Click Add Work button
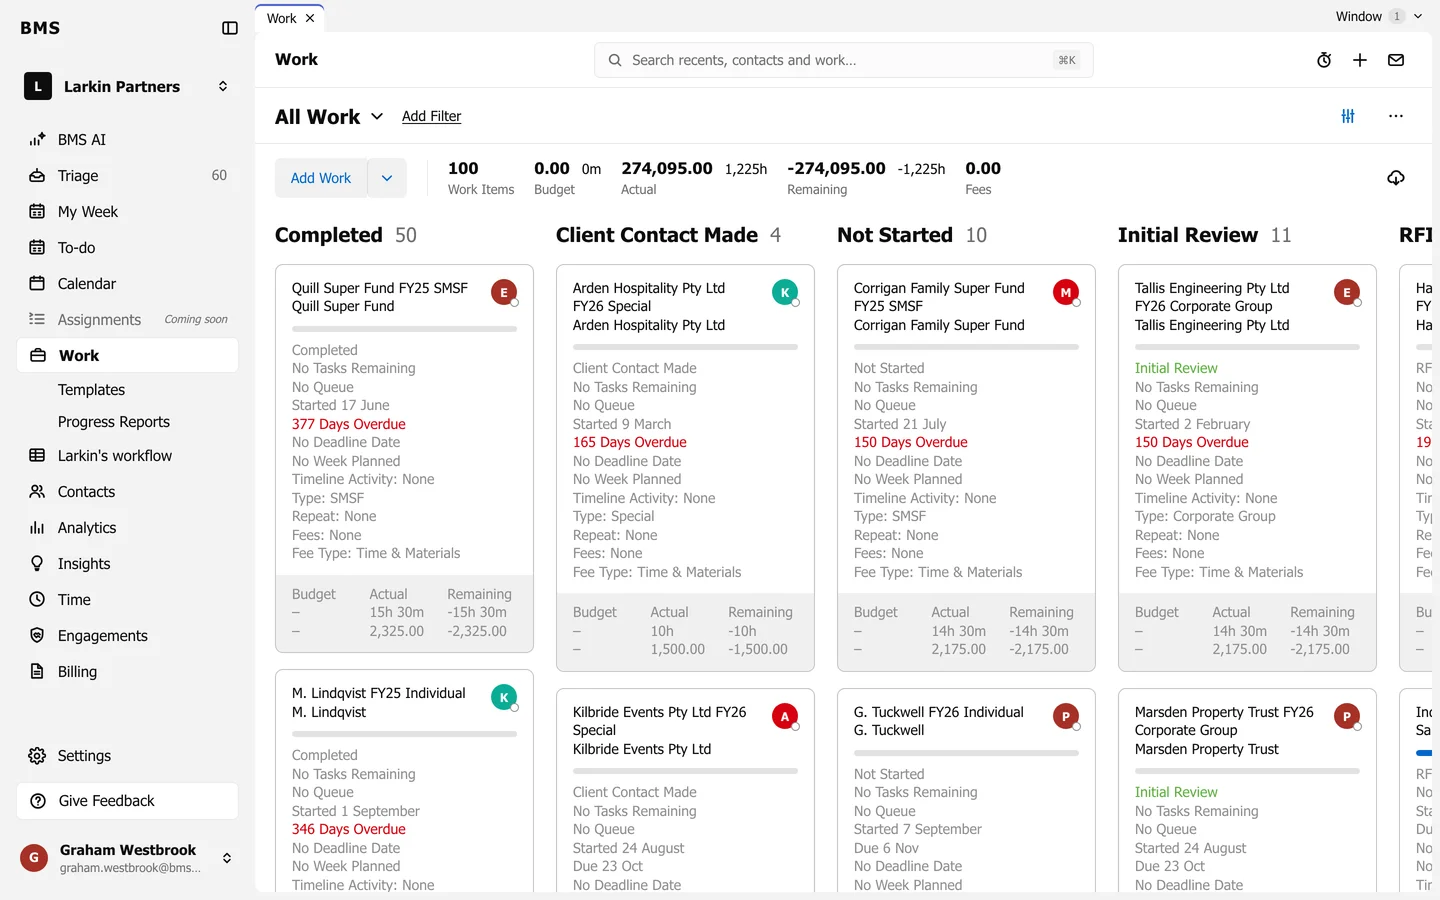The image size is (1440, 900). tap(321, 178)
